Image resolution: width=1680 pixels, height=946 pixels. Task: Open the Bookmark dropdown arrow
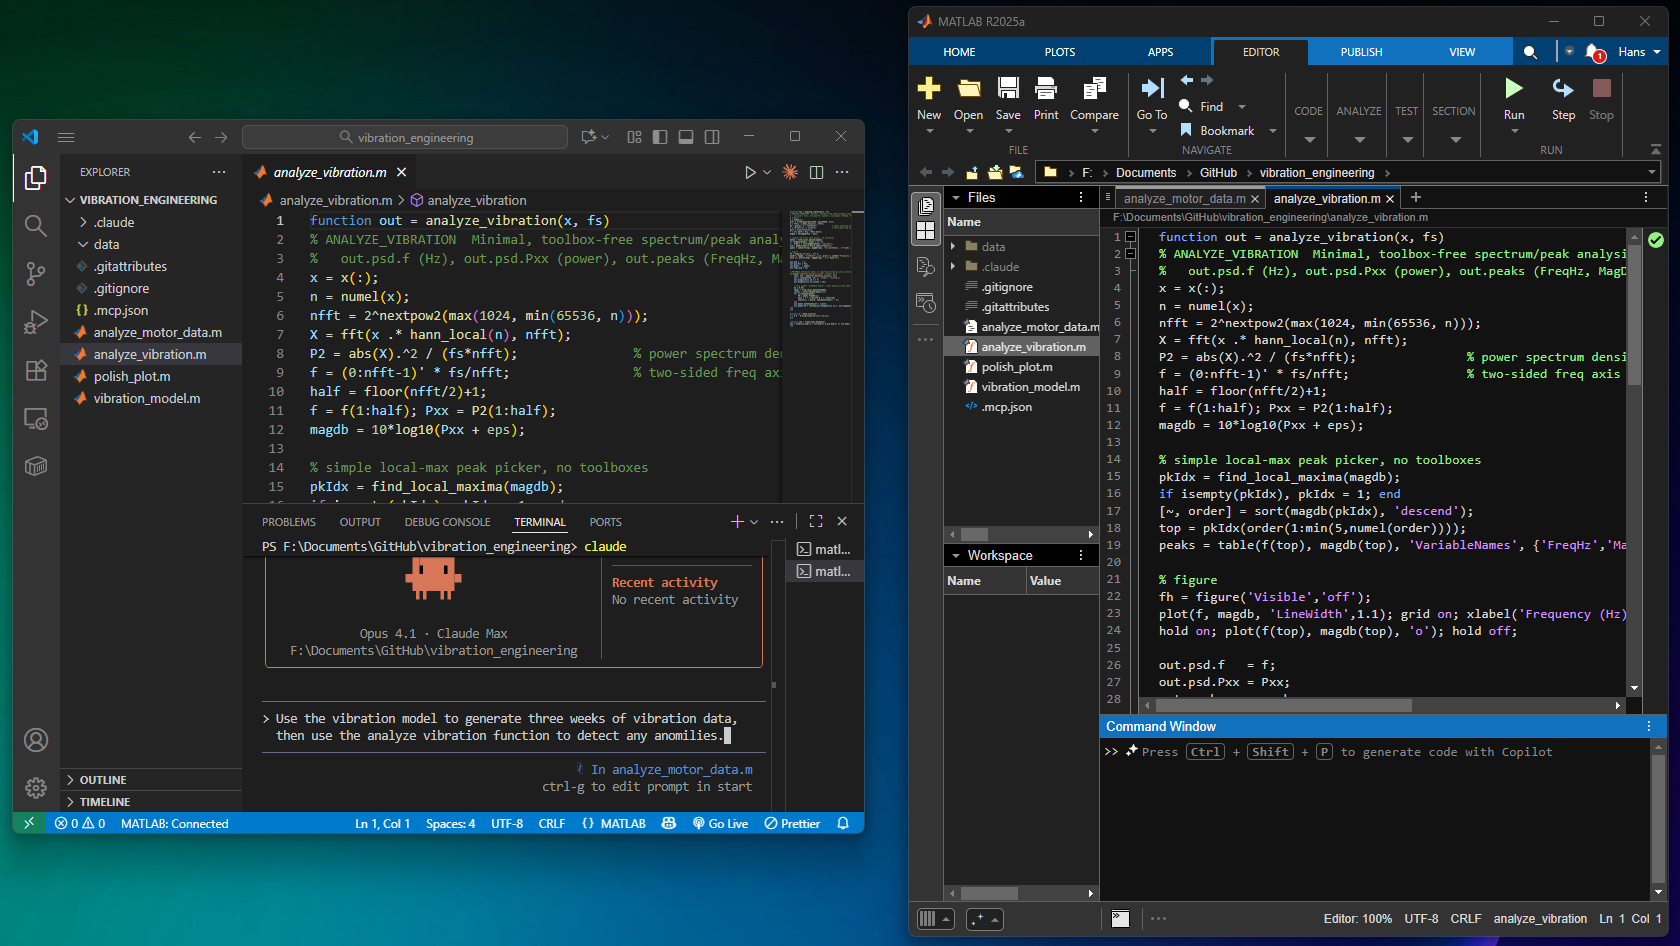click(1273, 131)
